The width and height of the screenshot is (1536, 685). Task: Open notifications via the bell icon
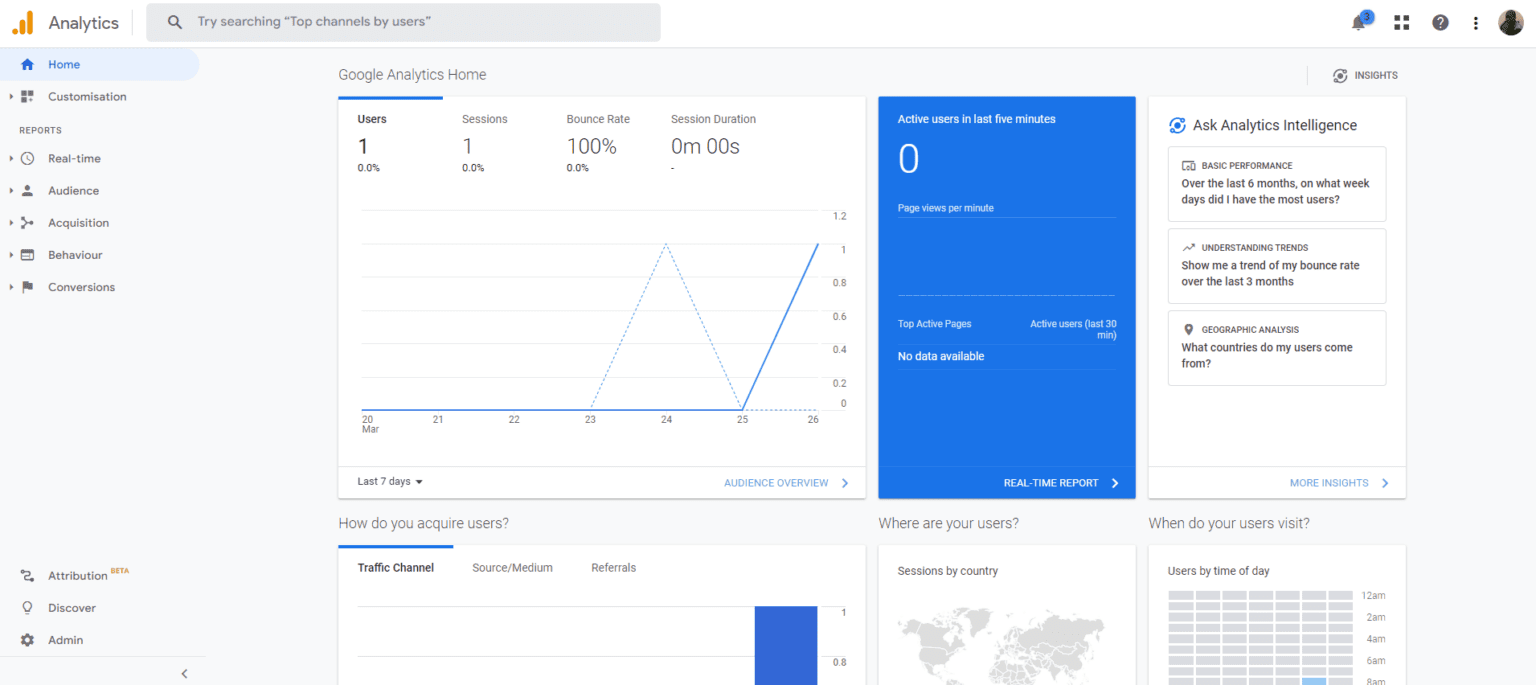[x=1359, y=22]
